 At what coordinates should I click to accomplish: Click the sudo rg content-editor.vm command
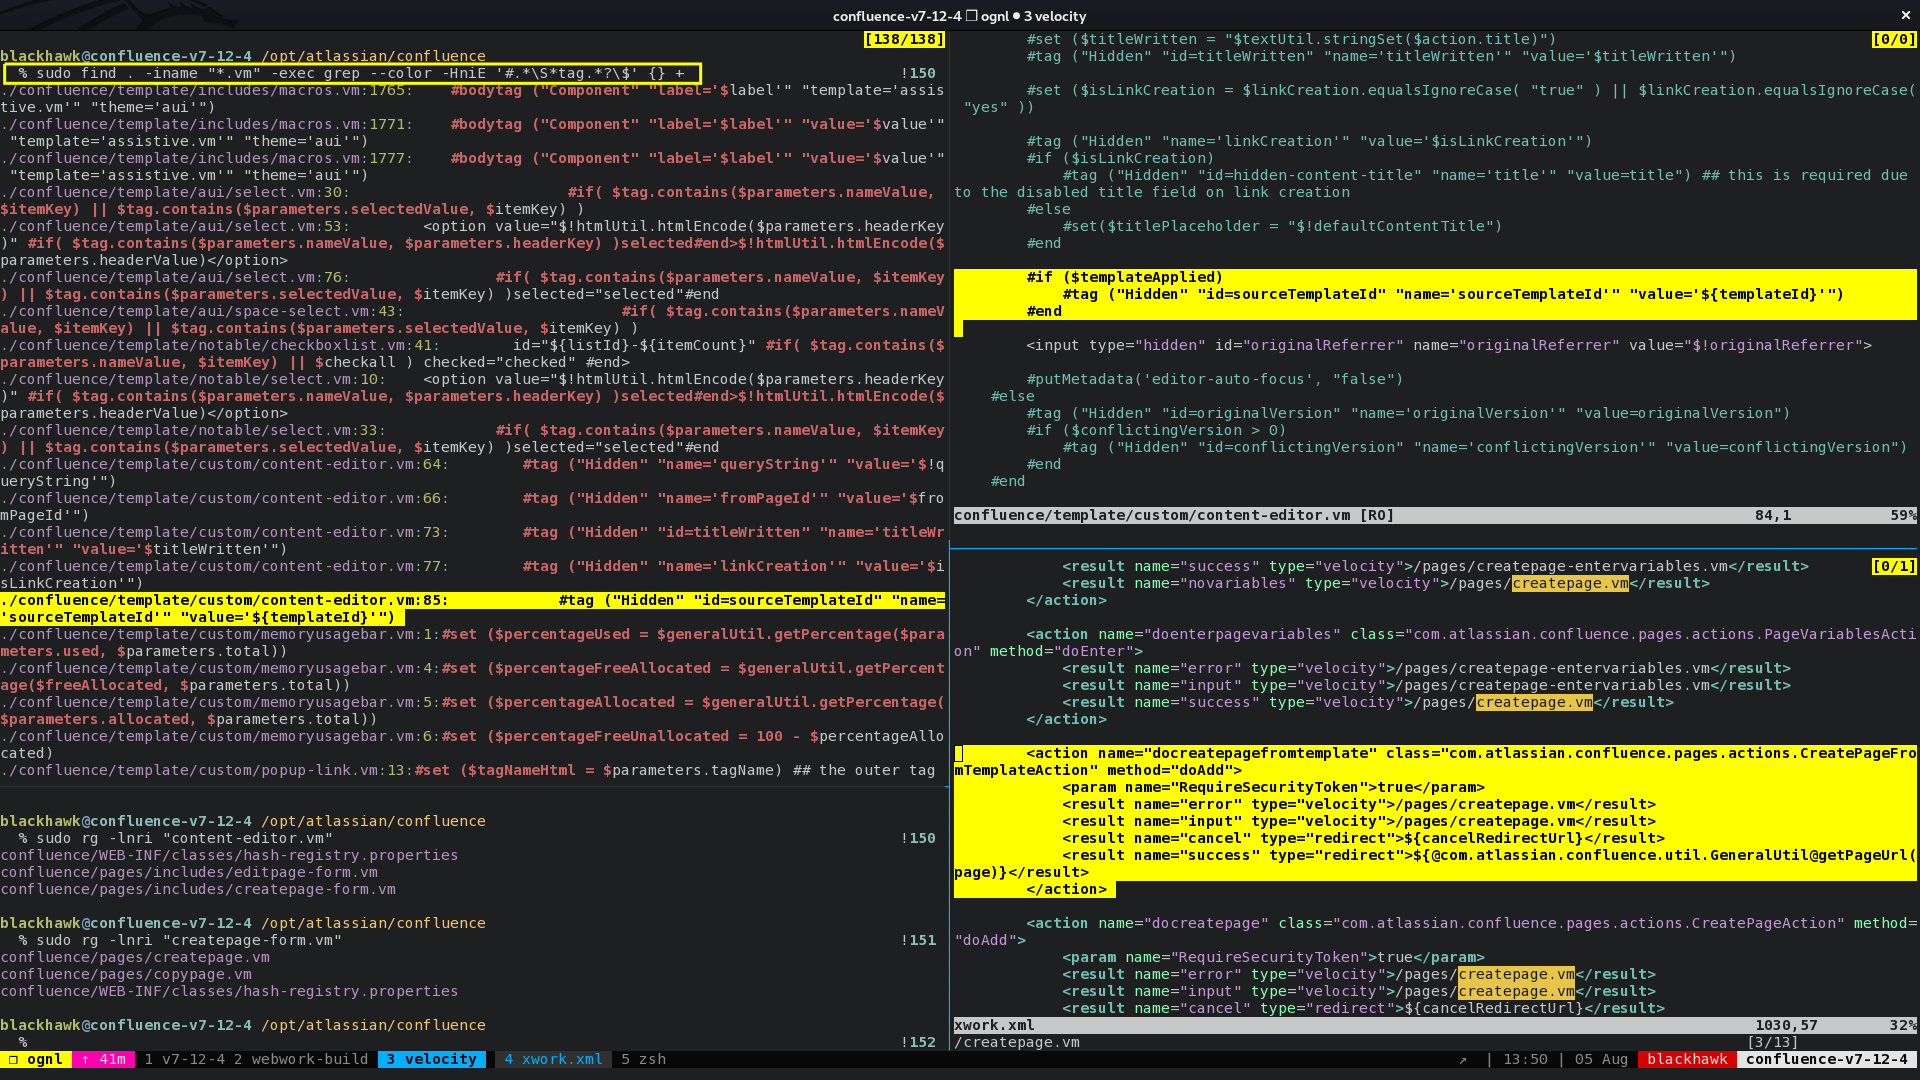point(175,838)
